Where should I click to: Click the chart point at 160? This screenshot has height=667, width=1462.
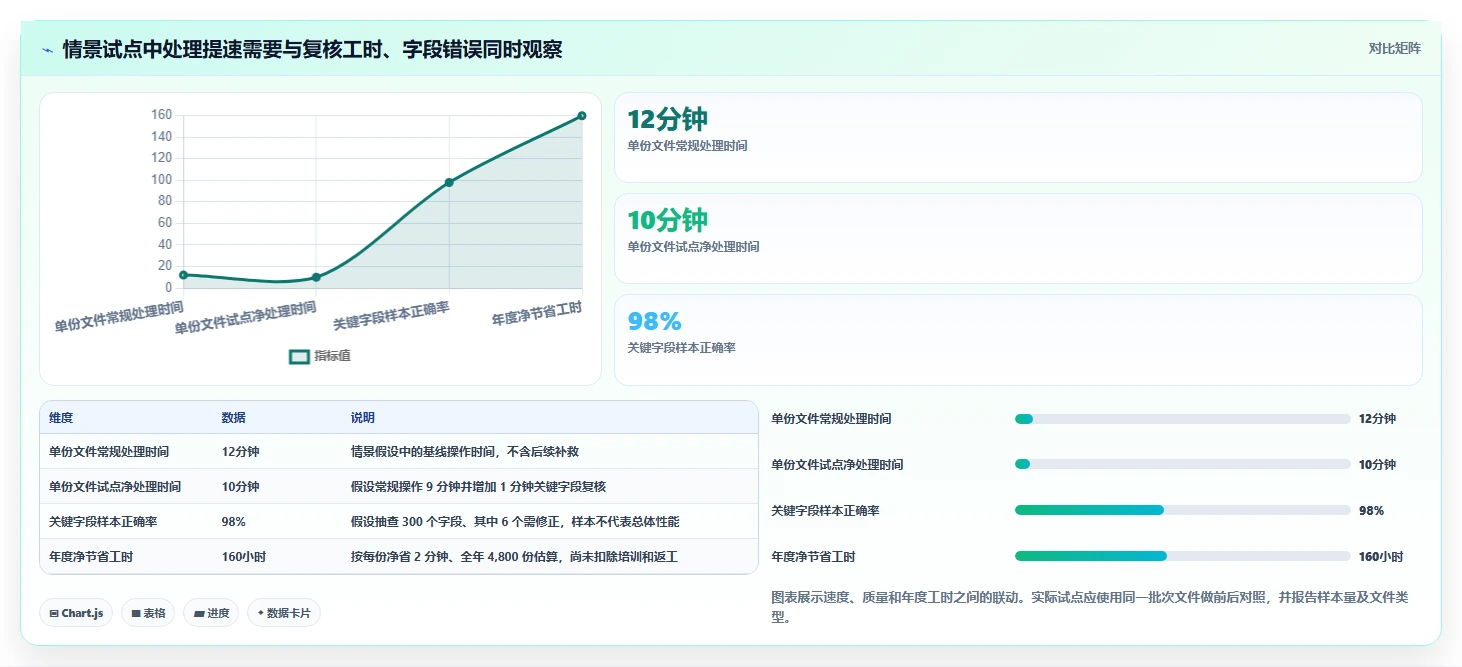(x=582, y=116)
